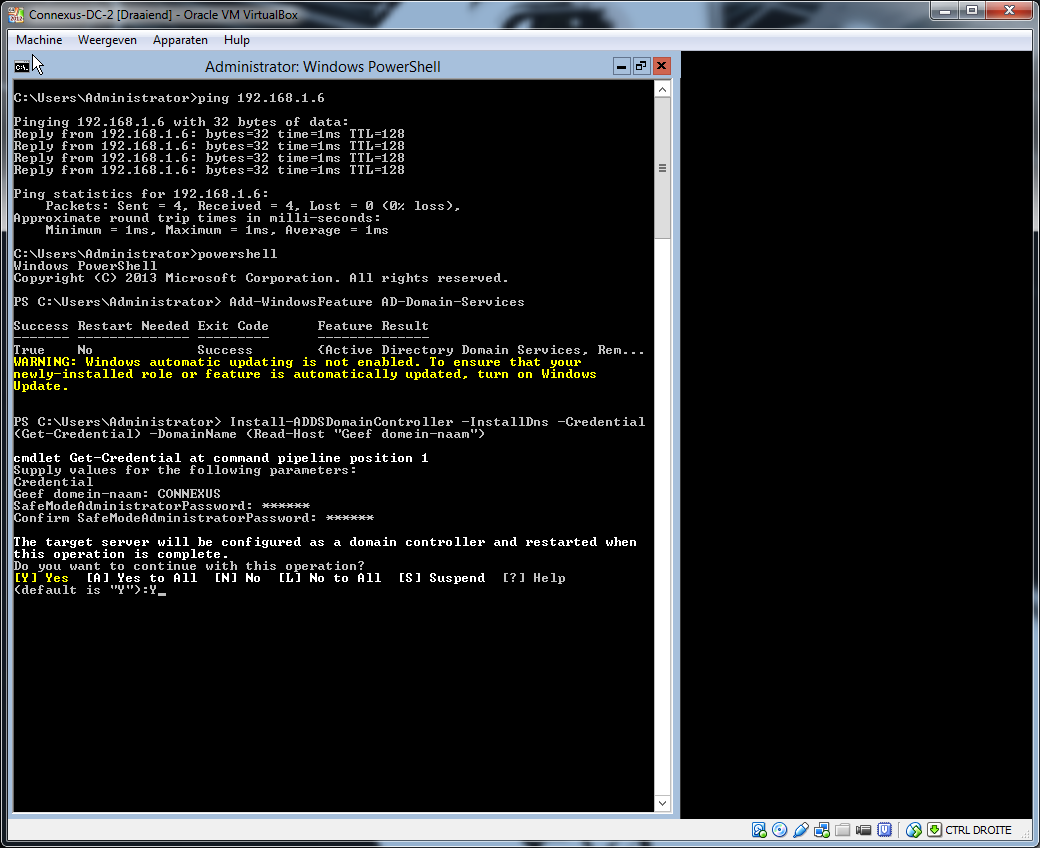
Task: Click the Administrator: Windows PowerShell title bar
Action: pos(322,66)
